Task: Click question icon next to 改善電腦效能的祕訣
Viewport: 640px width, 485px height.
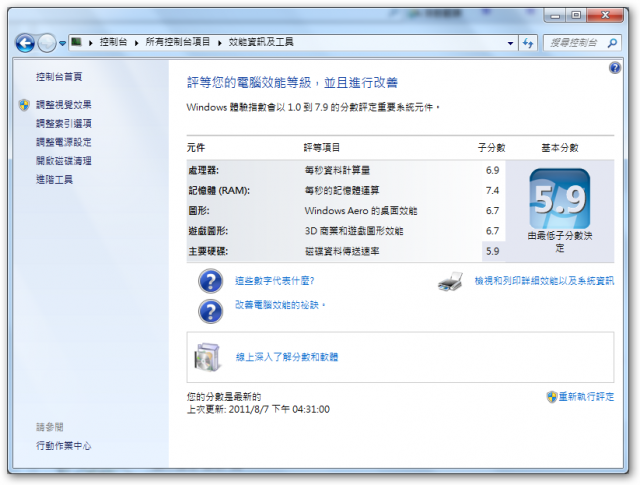Action: [x=211, y=311]
